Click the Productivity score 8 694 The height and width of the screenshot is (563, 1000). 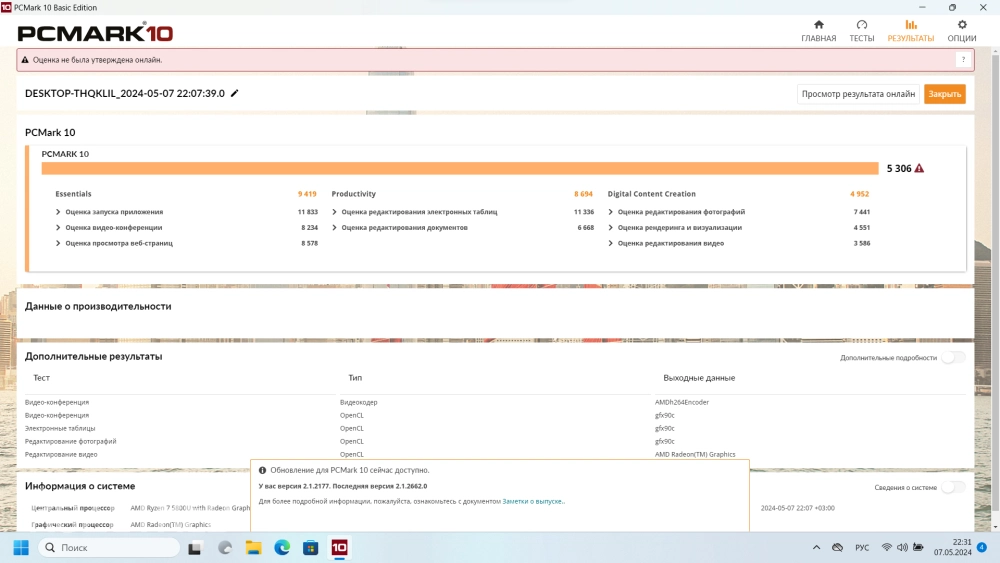583,194
